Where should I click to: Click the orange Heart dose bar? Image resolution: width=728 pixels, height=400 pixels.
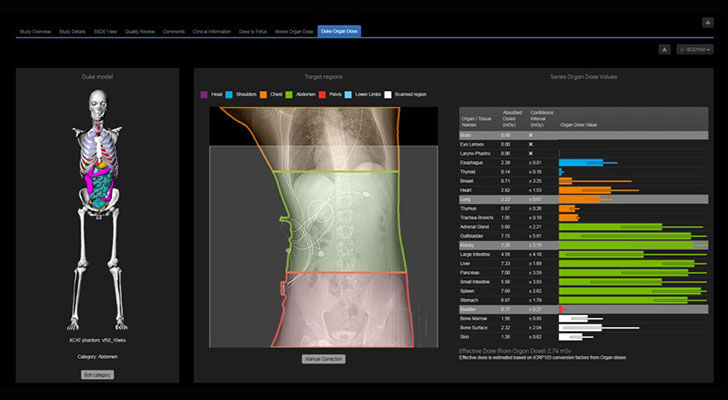pos(585,190)
